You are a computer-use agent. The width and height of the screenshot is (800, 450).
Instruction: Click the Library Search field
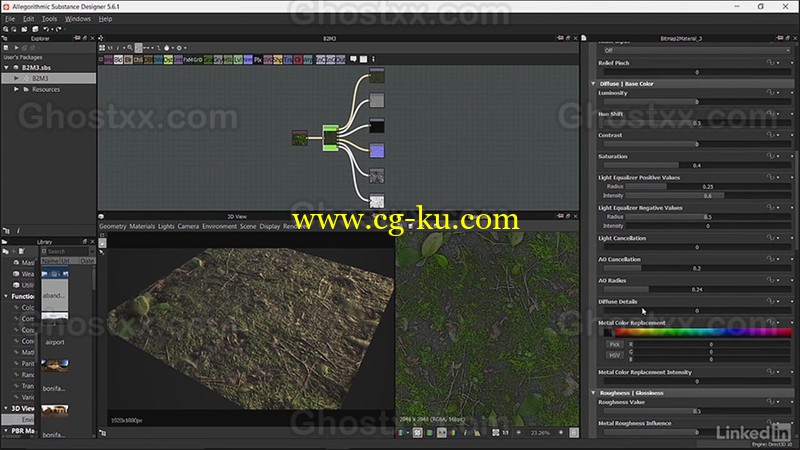click(x=65, y=251)
